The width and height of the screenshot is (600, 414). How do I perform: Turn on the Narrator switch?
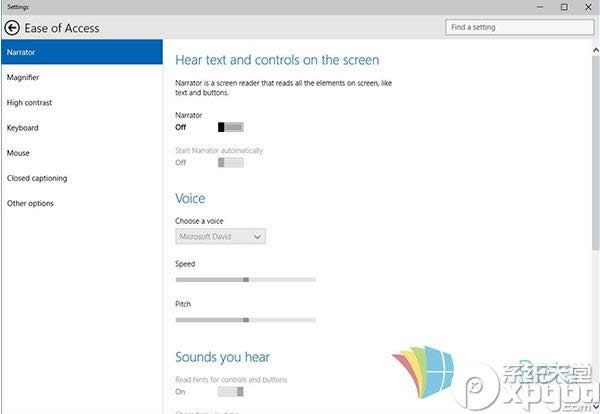pos(230,127)
